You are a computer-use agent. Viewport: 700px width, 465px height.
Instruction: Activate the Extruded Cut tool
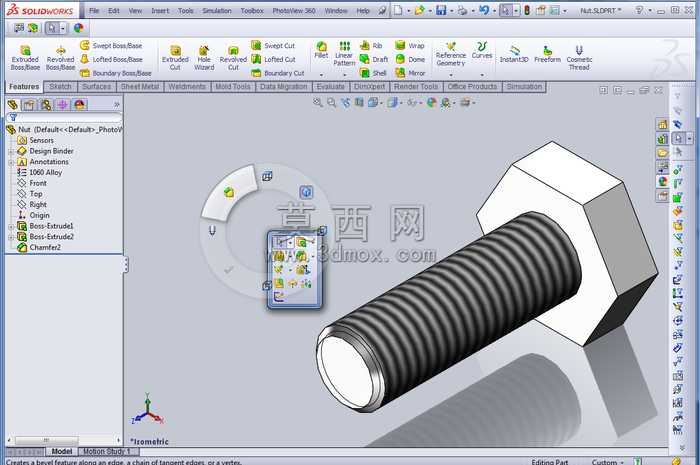pos(175,58)
